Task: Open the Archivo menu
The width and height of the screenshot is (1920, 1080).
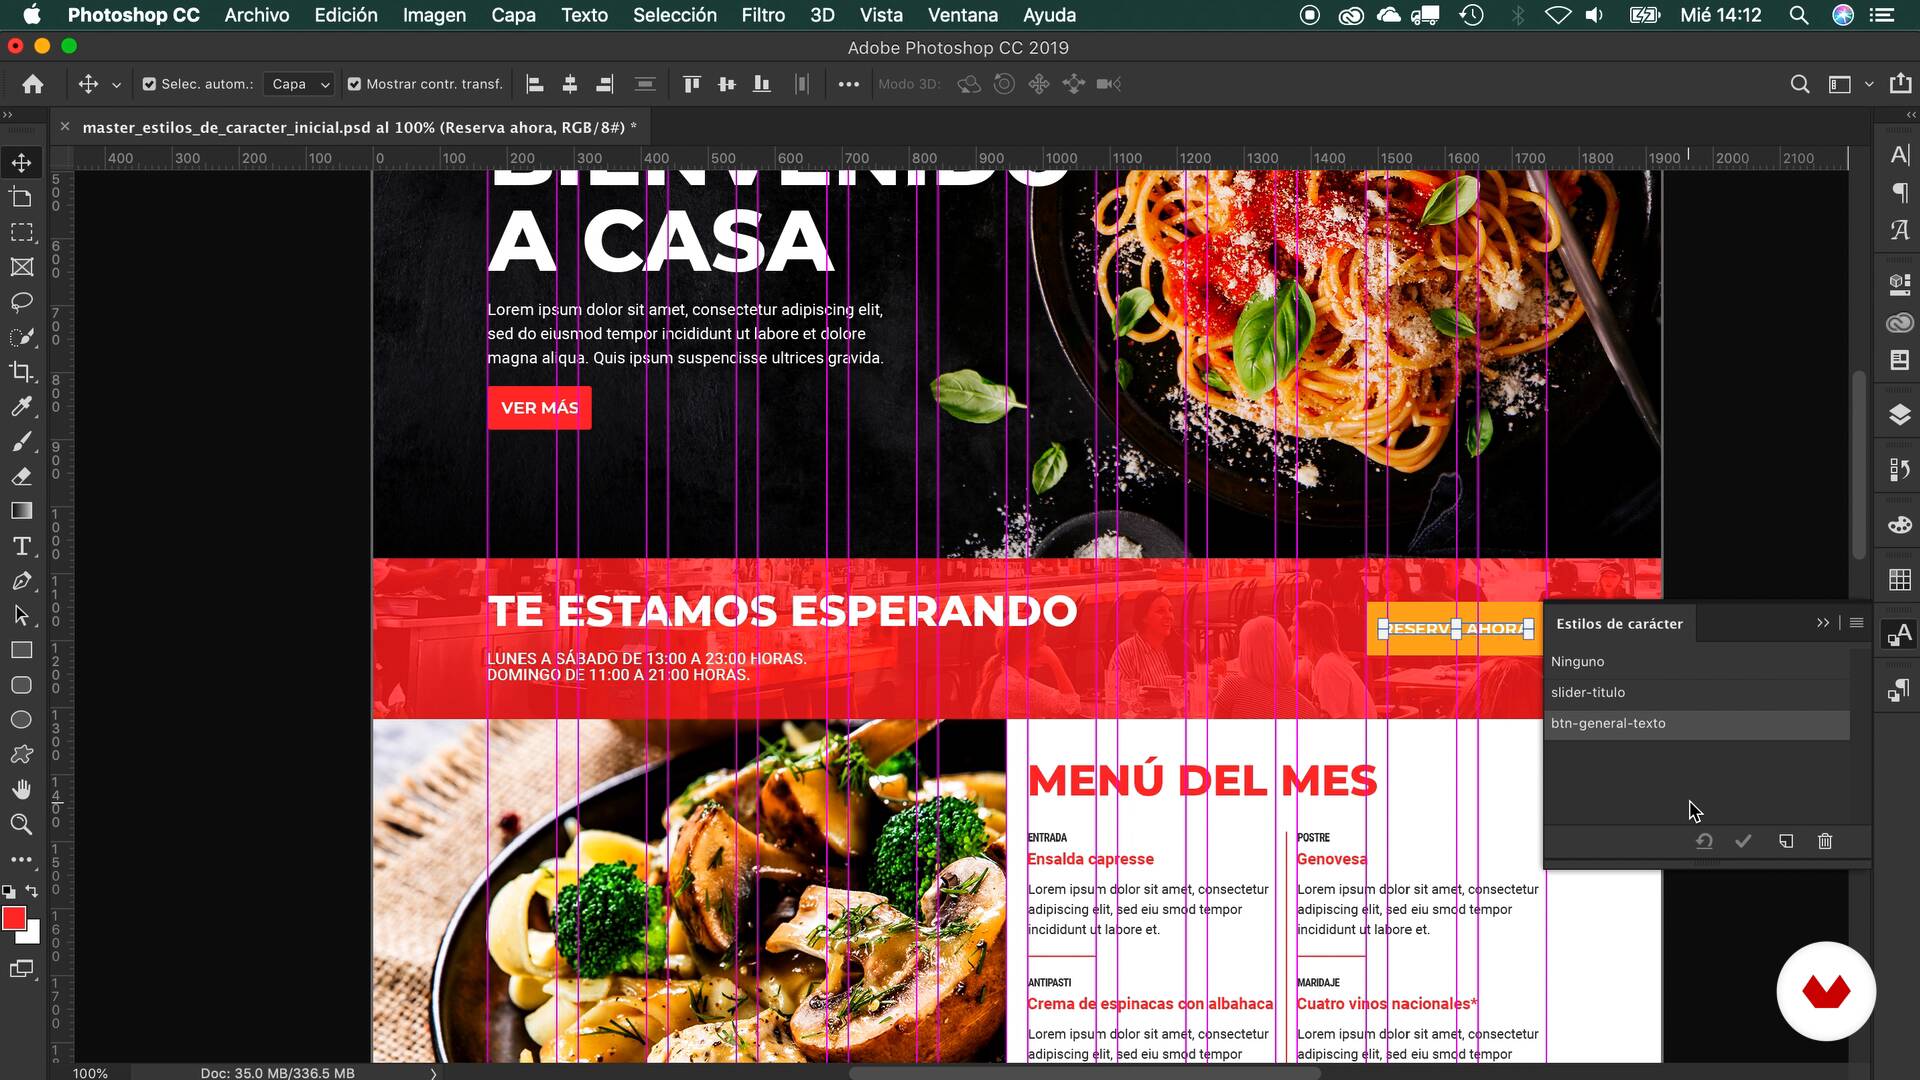Action: [x=257, y=15]
